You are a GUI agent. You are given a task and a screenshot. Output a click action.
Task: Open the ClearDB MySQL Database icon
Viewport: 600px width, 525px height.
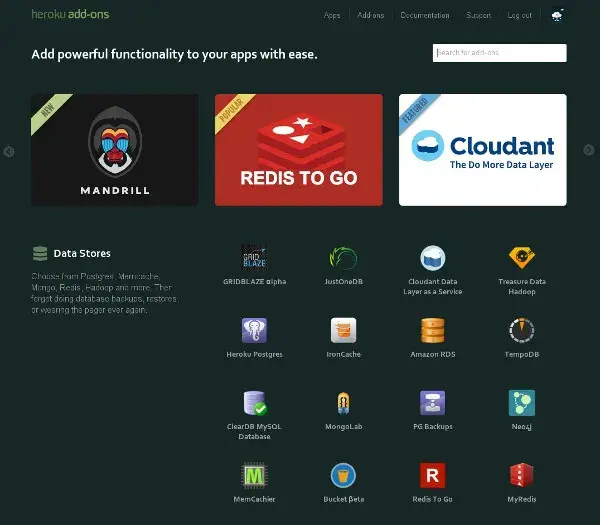coord(255,403)
